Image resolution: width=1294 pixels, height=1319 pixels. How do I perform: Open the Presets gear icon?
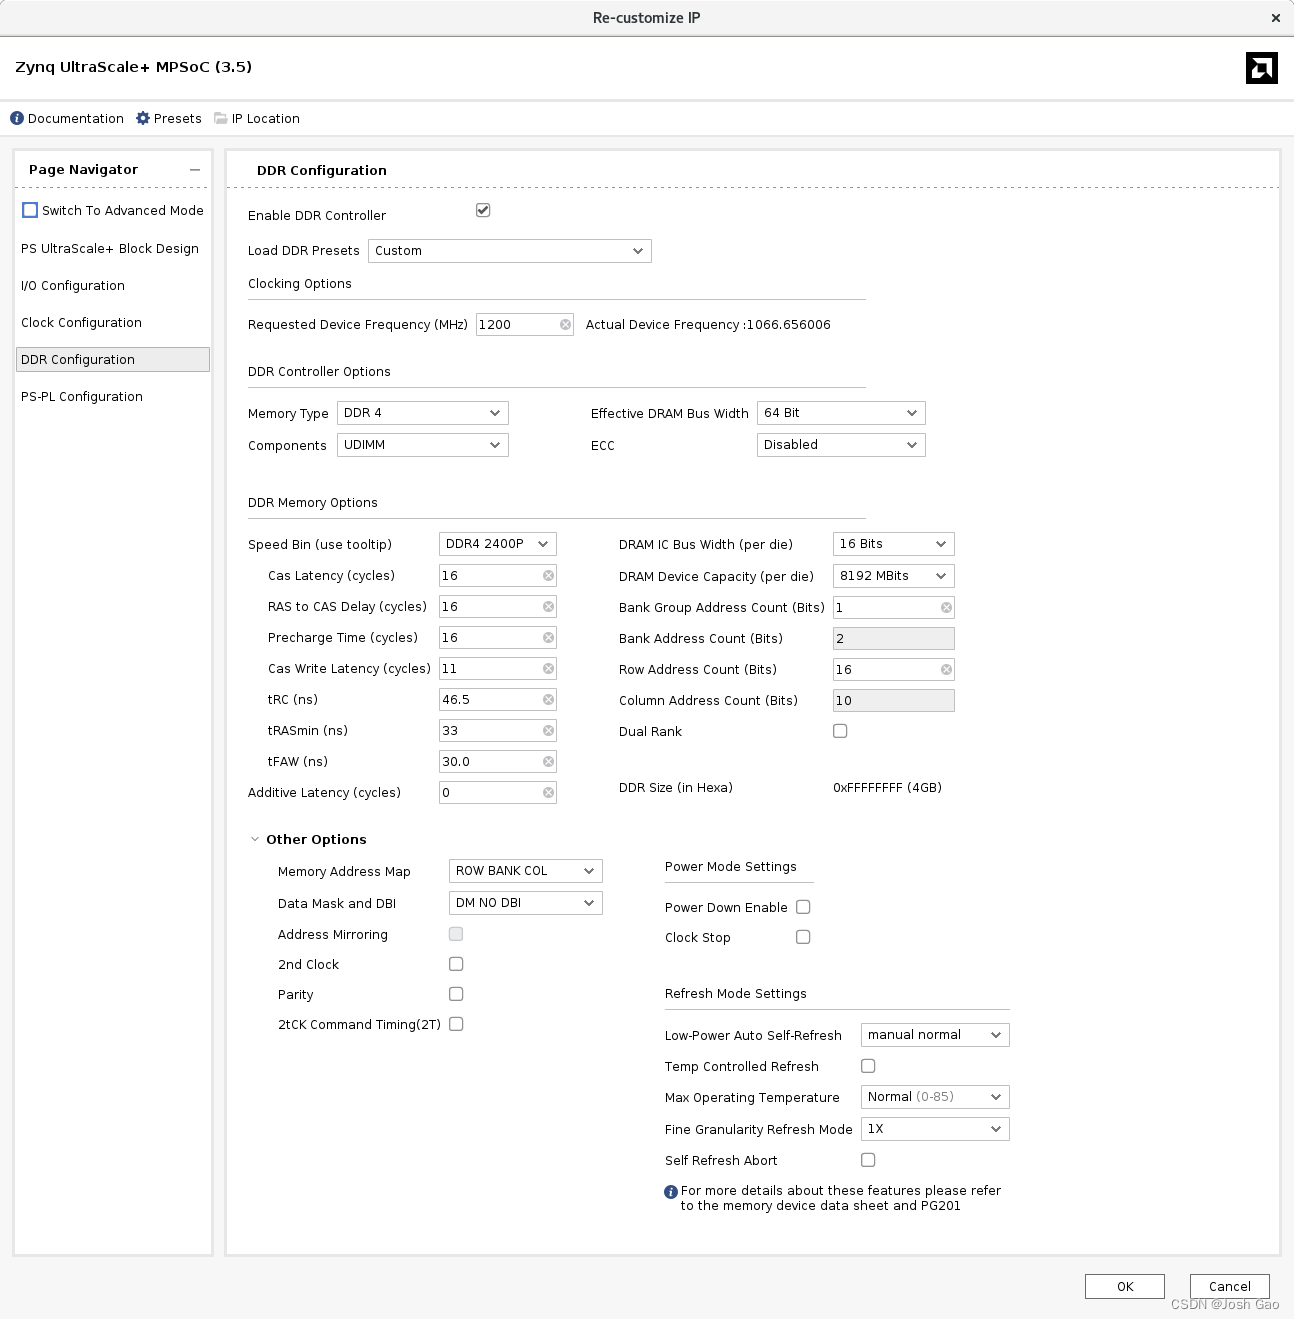[143, 118]
